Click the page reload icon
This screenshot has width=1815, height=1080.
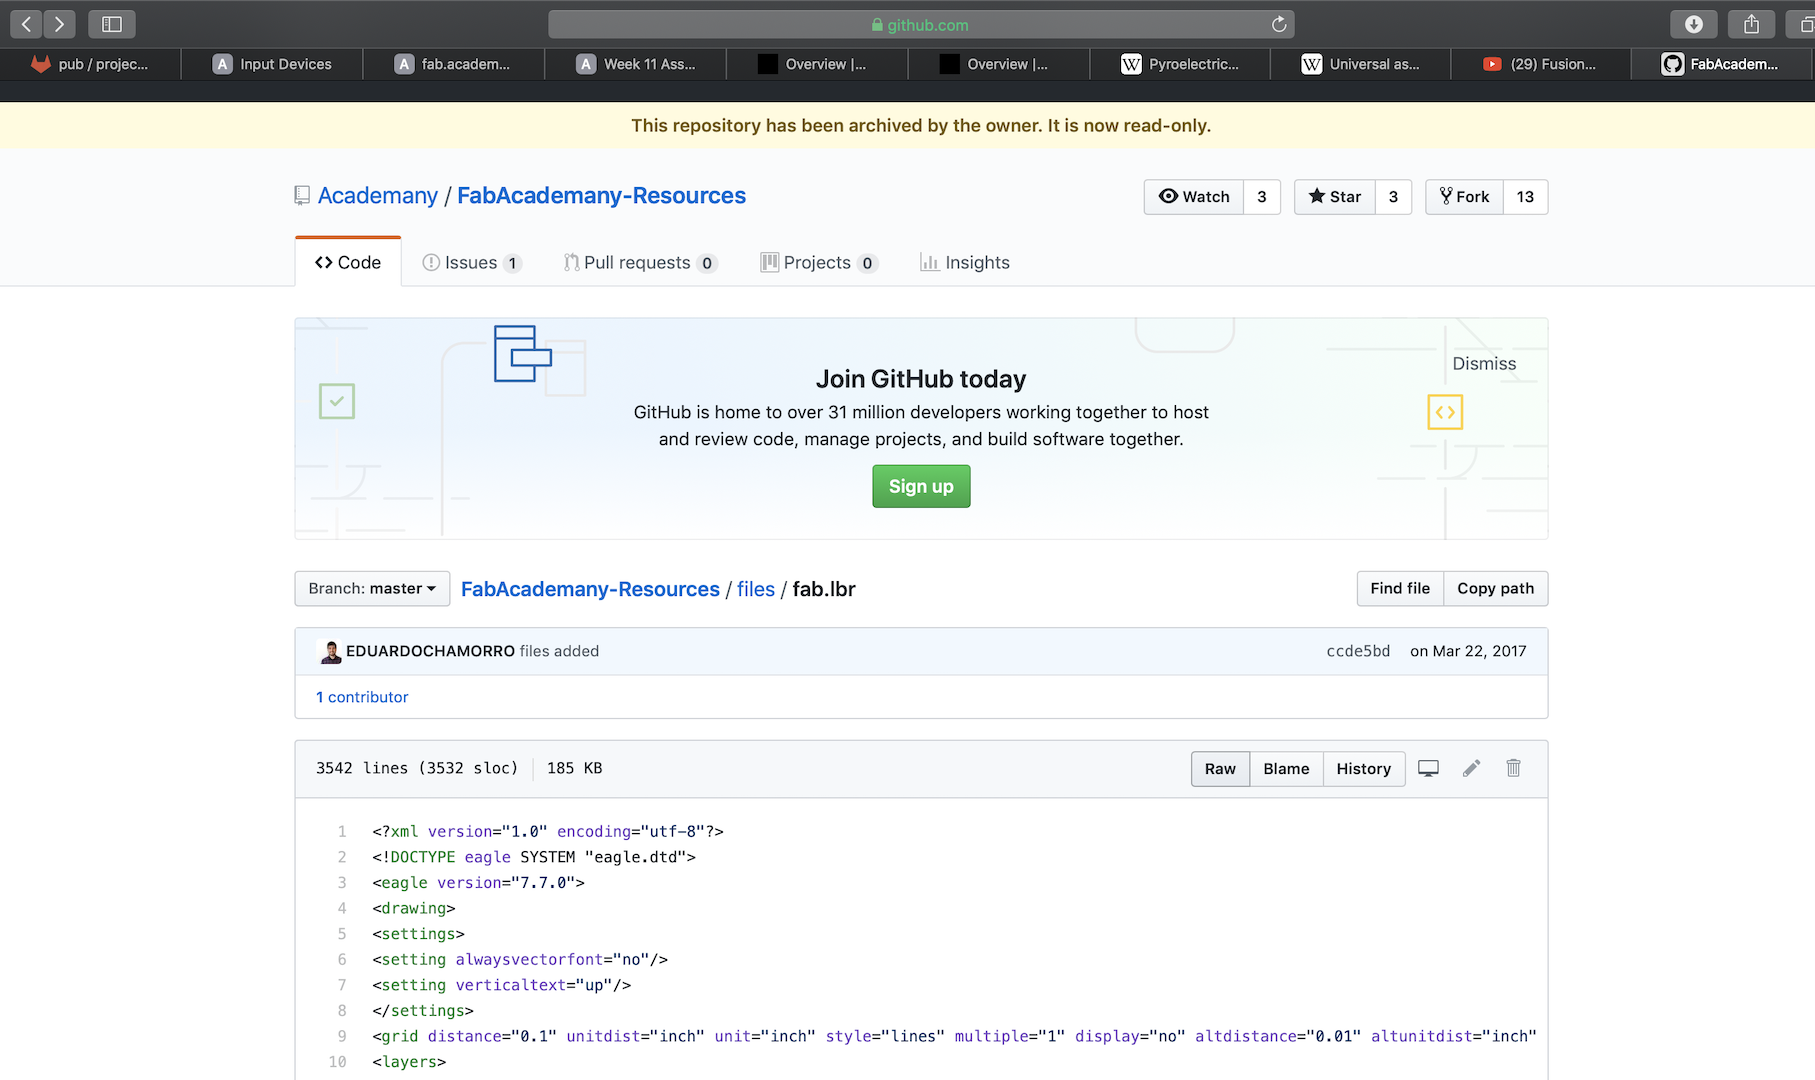point(1279,24)
